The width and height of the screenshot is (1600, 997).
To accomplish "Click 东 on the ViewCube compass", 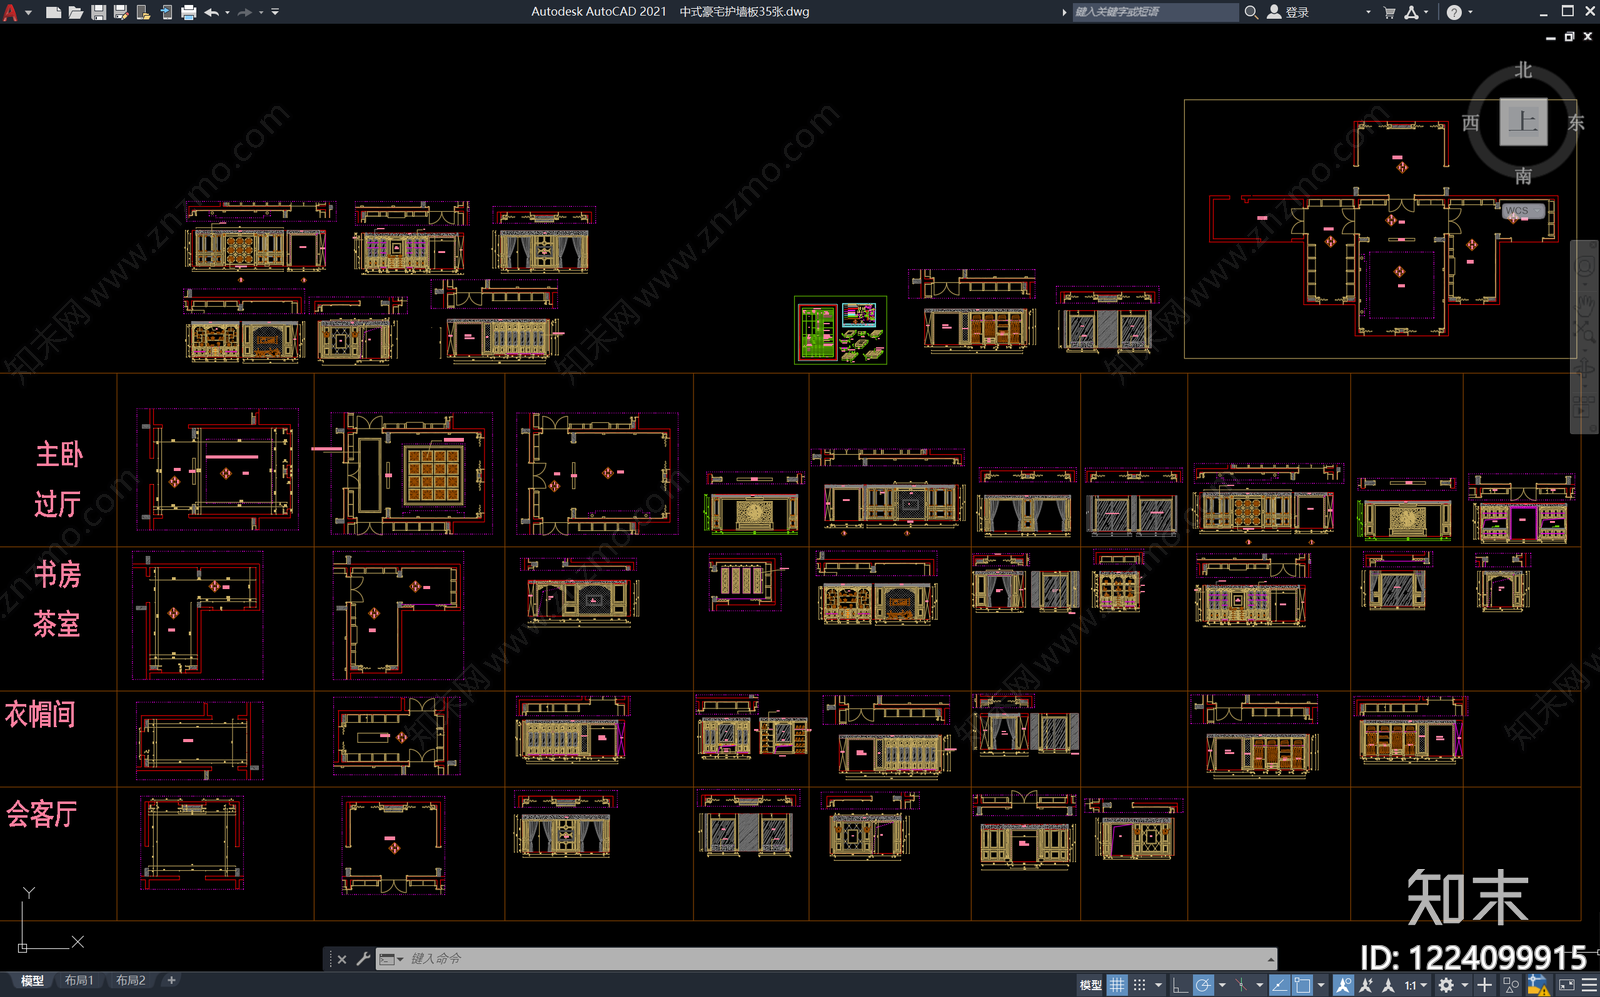I will [1576, 122].
